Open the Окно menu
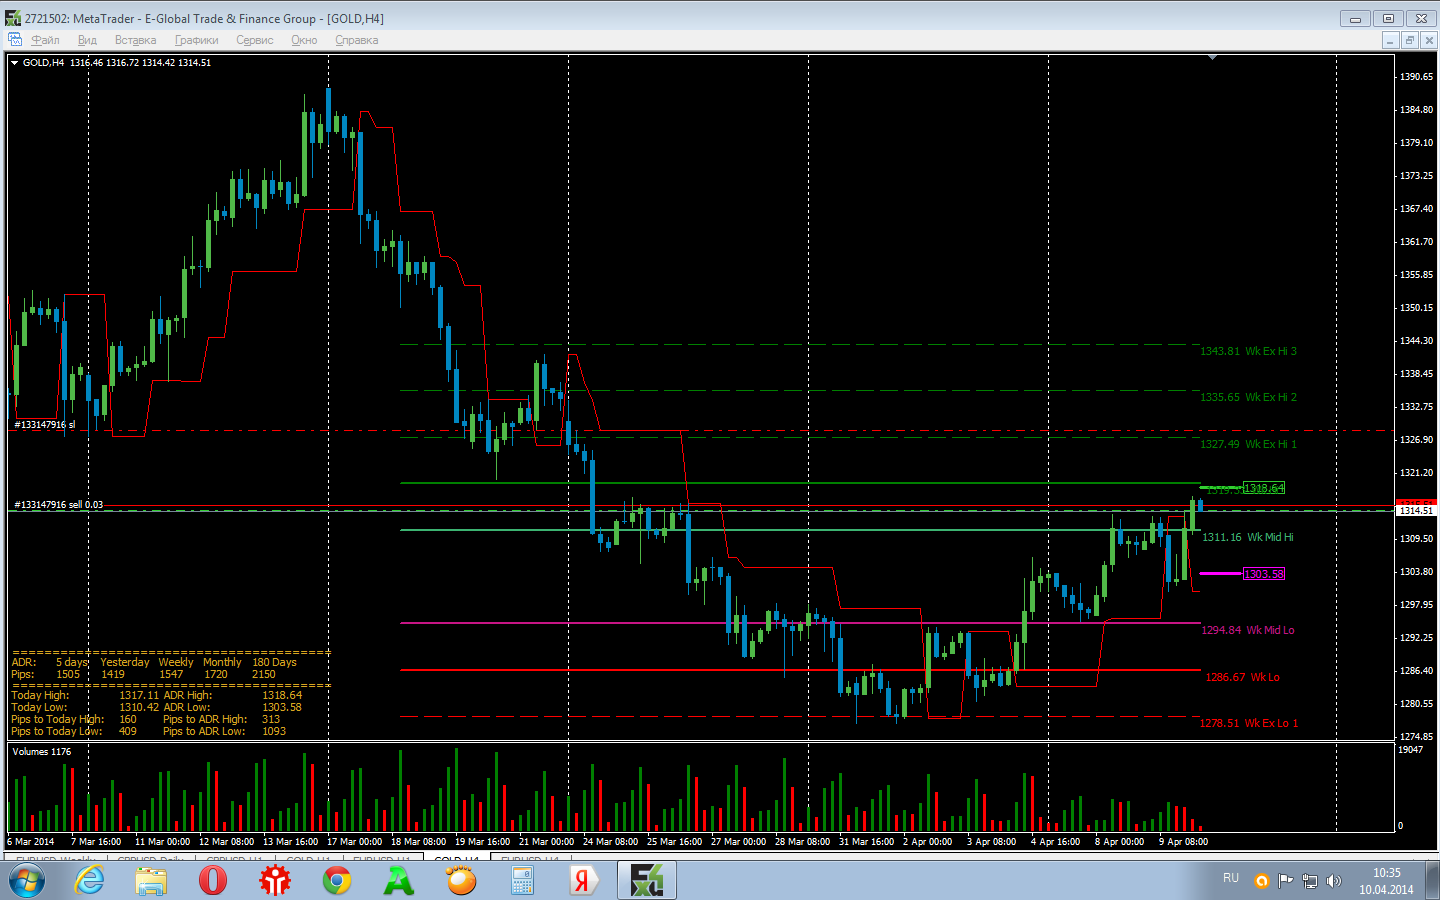Screen dimensions: 1440x900 click(304, 40)
